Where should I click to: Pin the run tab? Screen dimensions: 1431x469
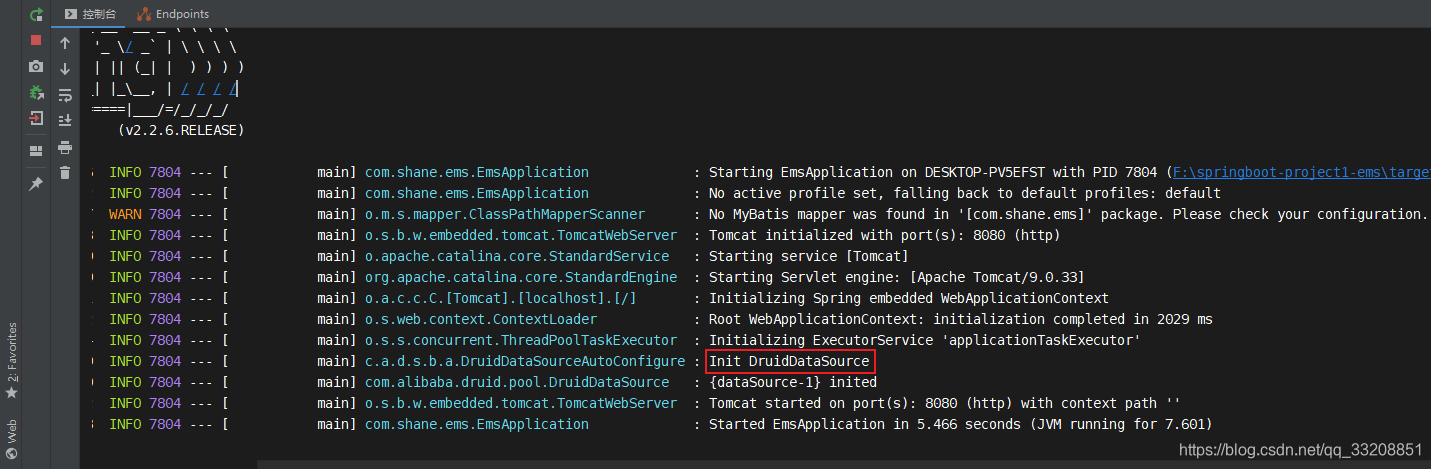pyautogui.click(x=36, y=184)
